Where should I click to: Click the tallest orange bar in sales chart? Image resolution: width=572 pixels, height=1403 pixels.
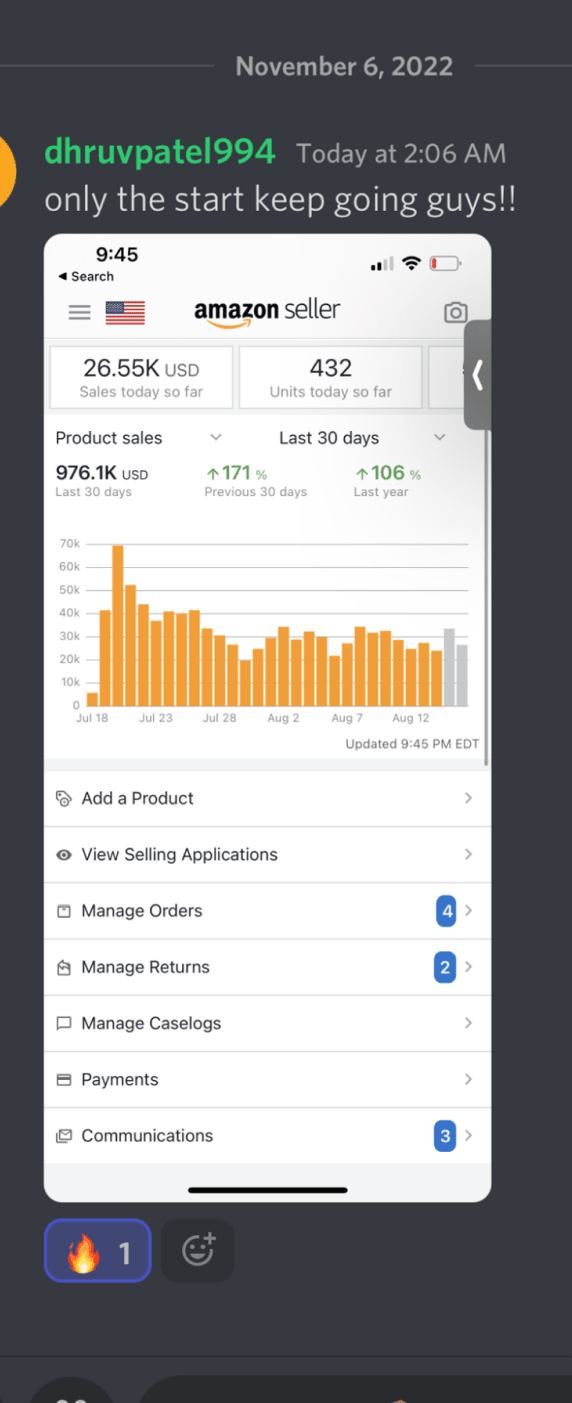point(118,626)
